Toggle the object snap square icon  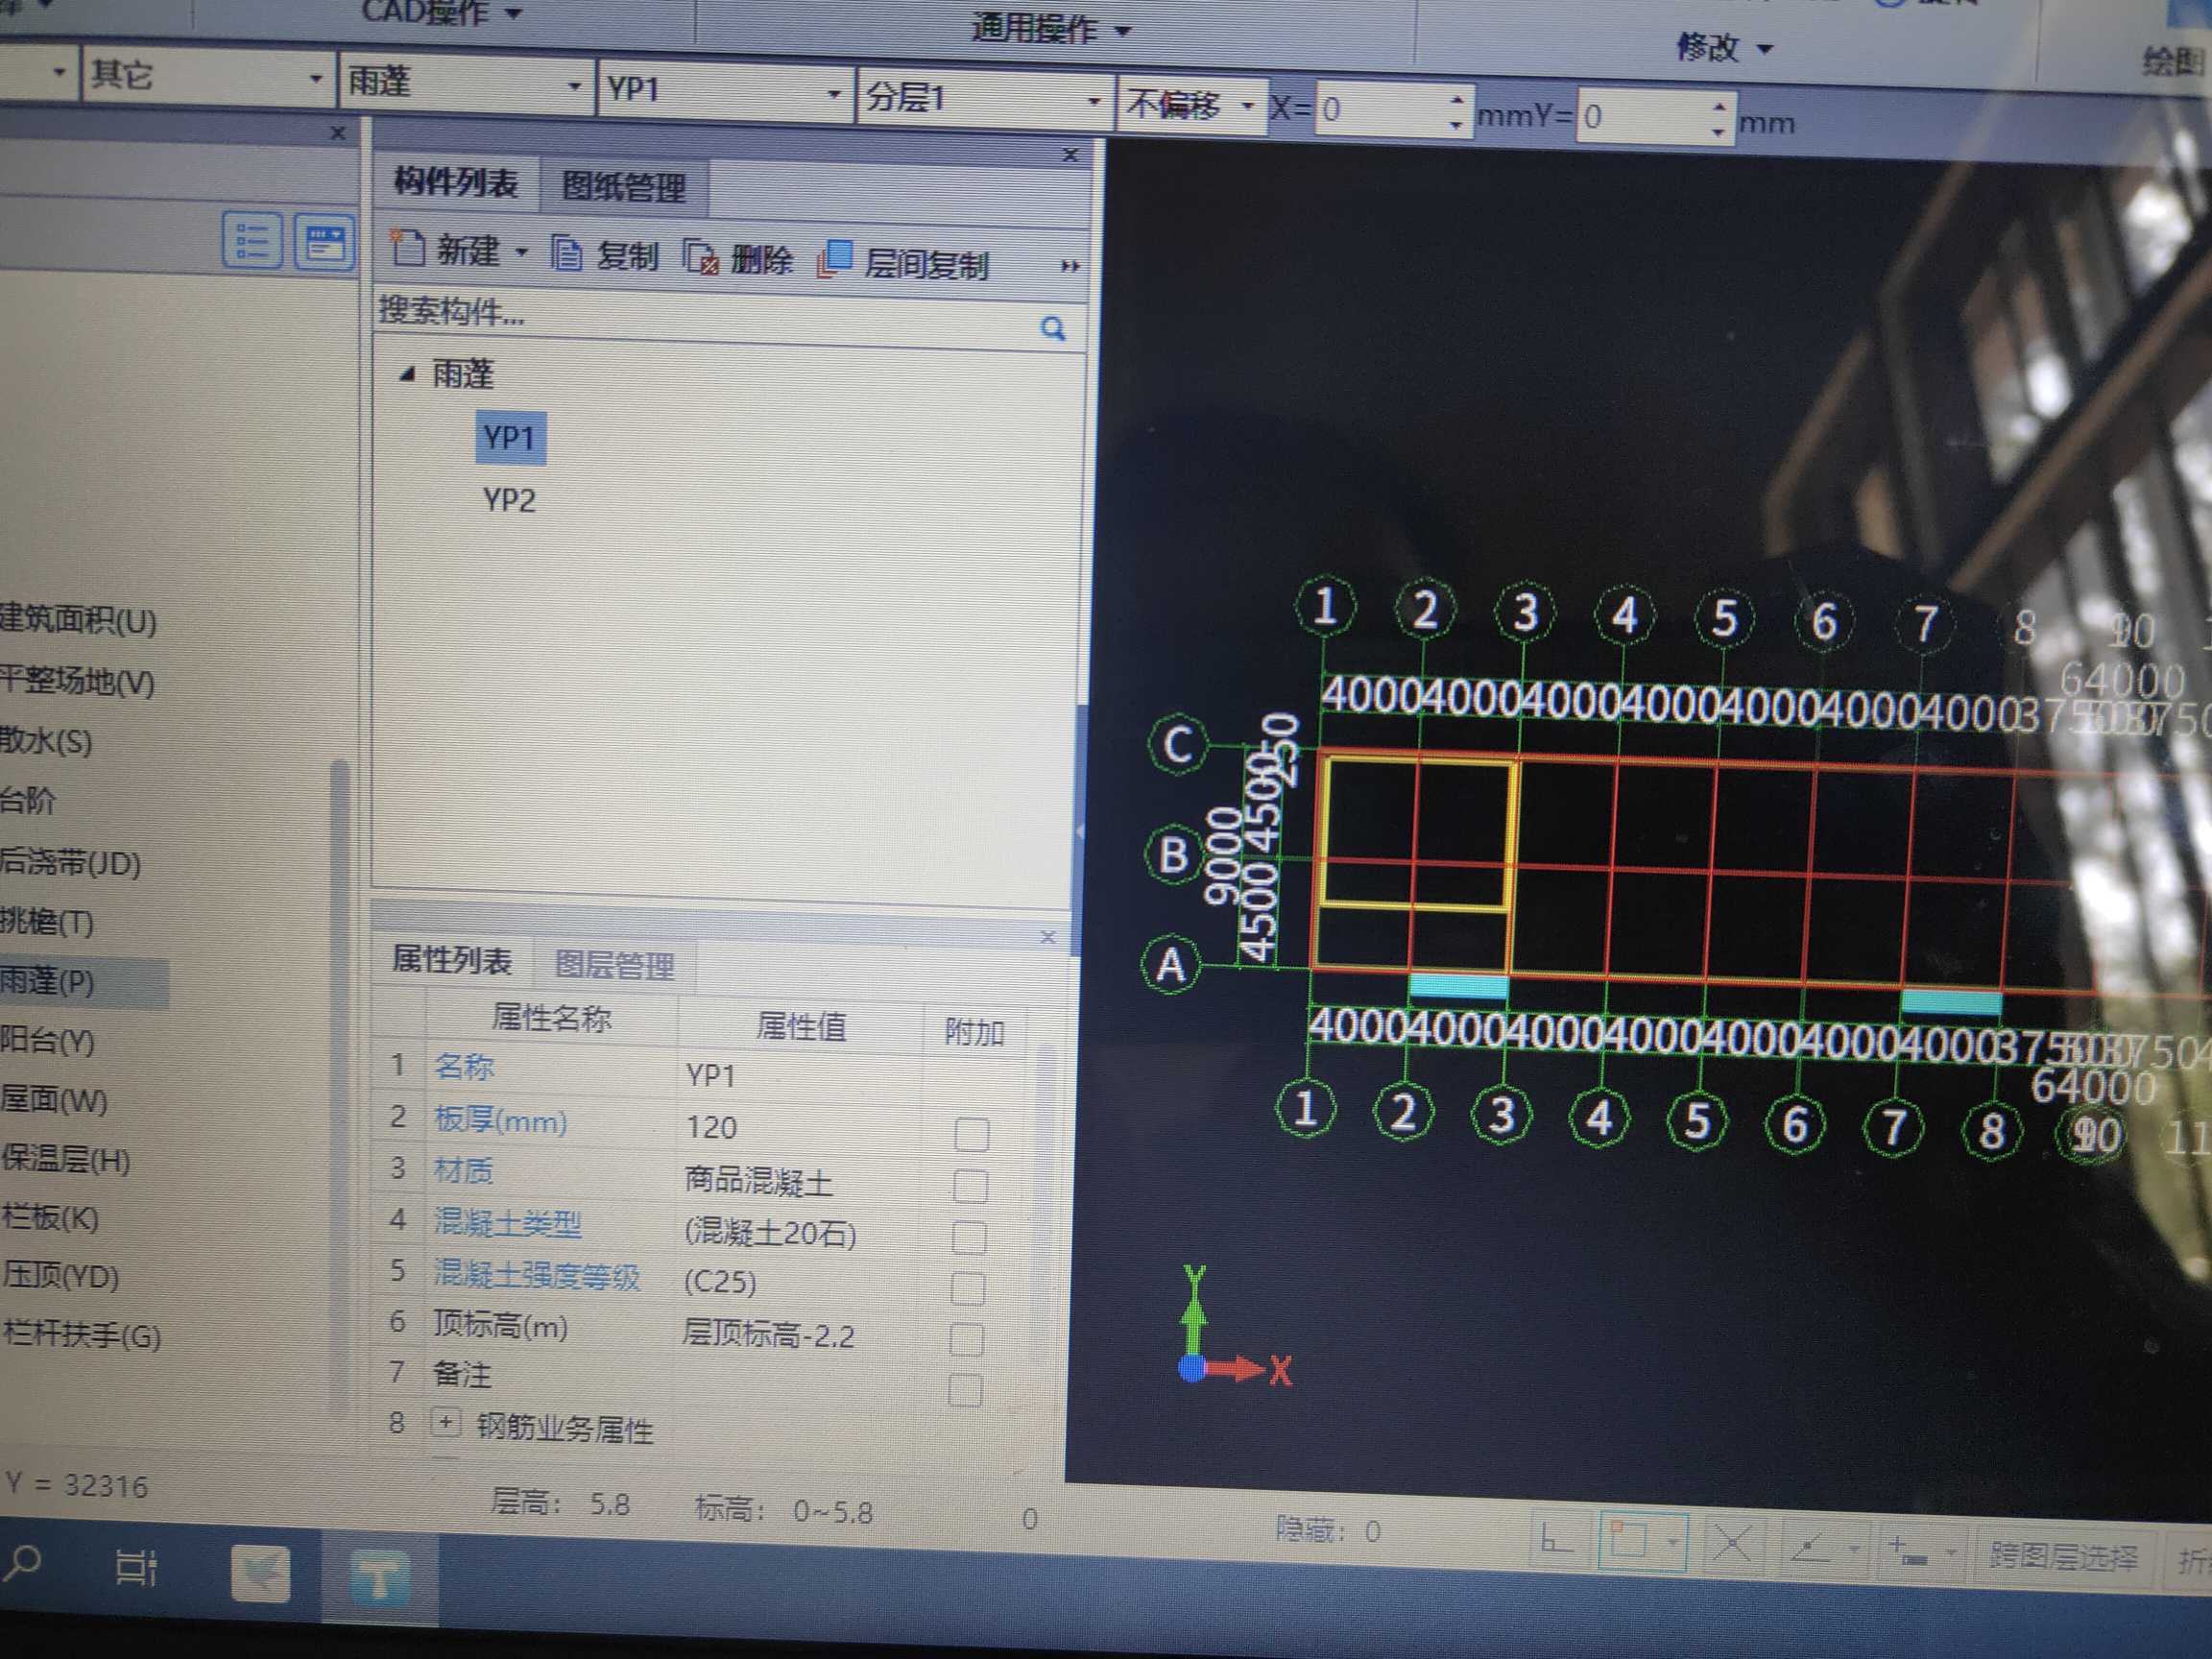1627,1540
